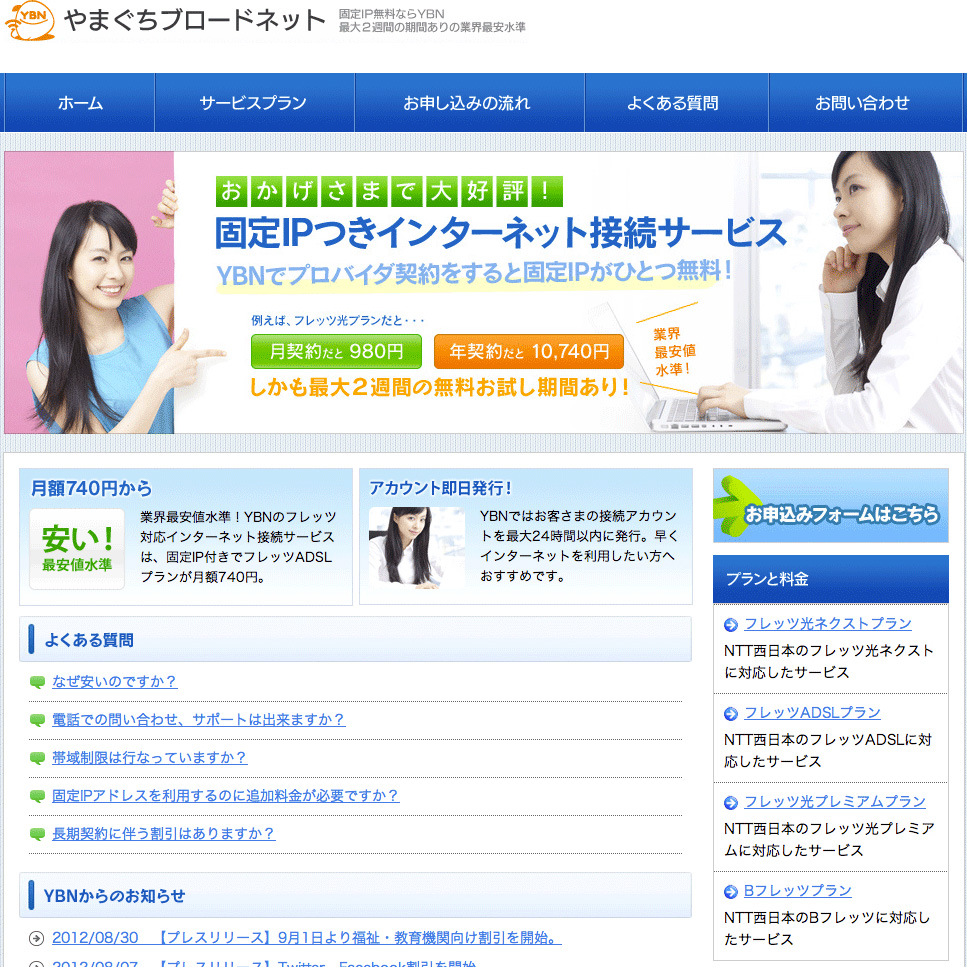Image resolution: width=967 pixels, height=967 pixels.
Task: Click the やまぐちブロードネット site title
Action: point(195,20)
